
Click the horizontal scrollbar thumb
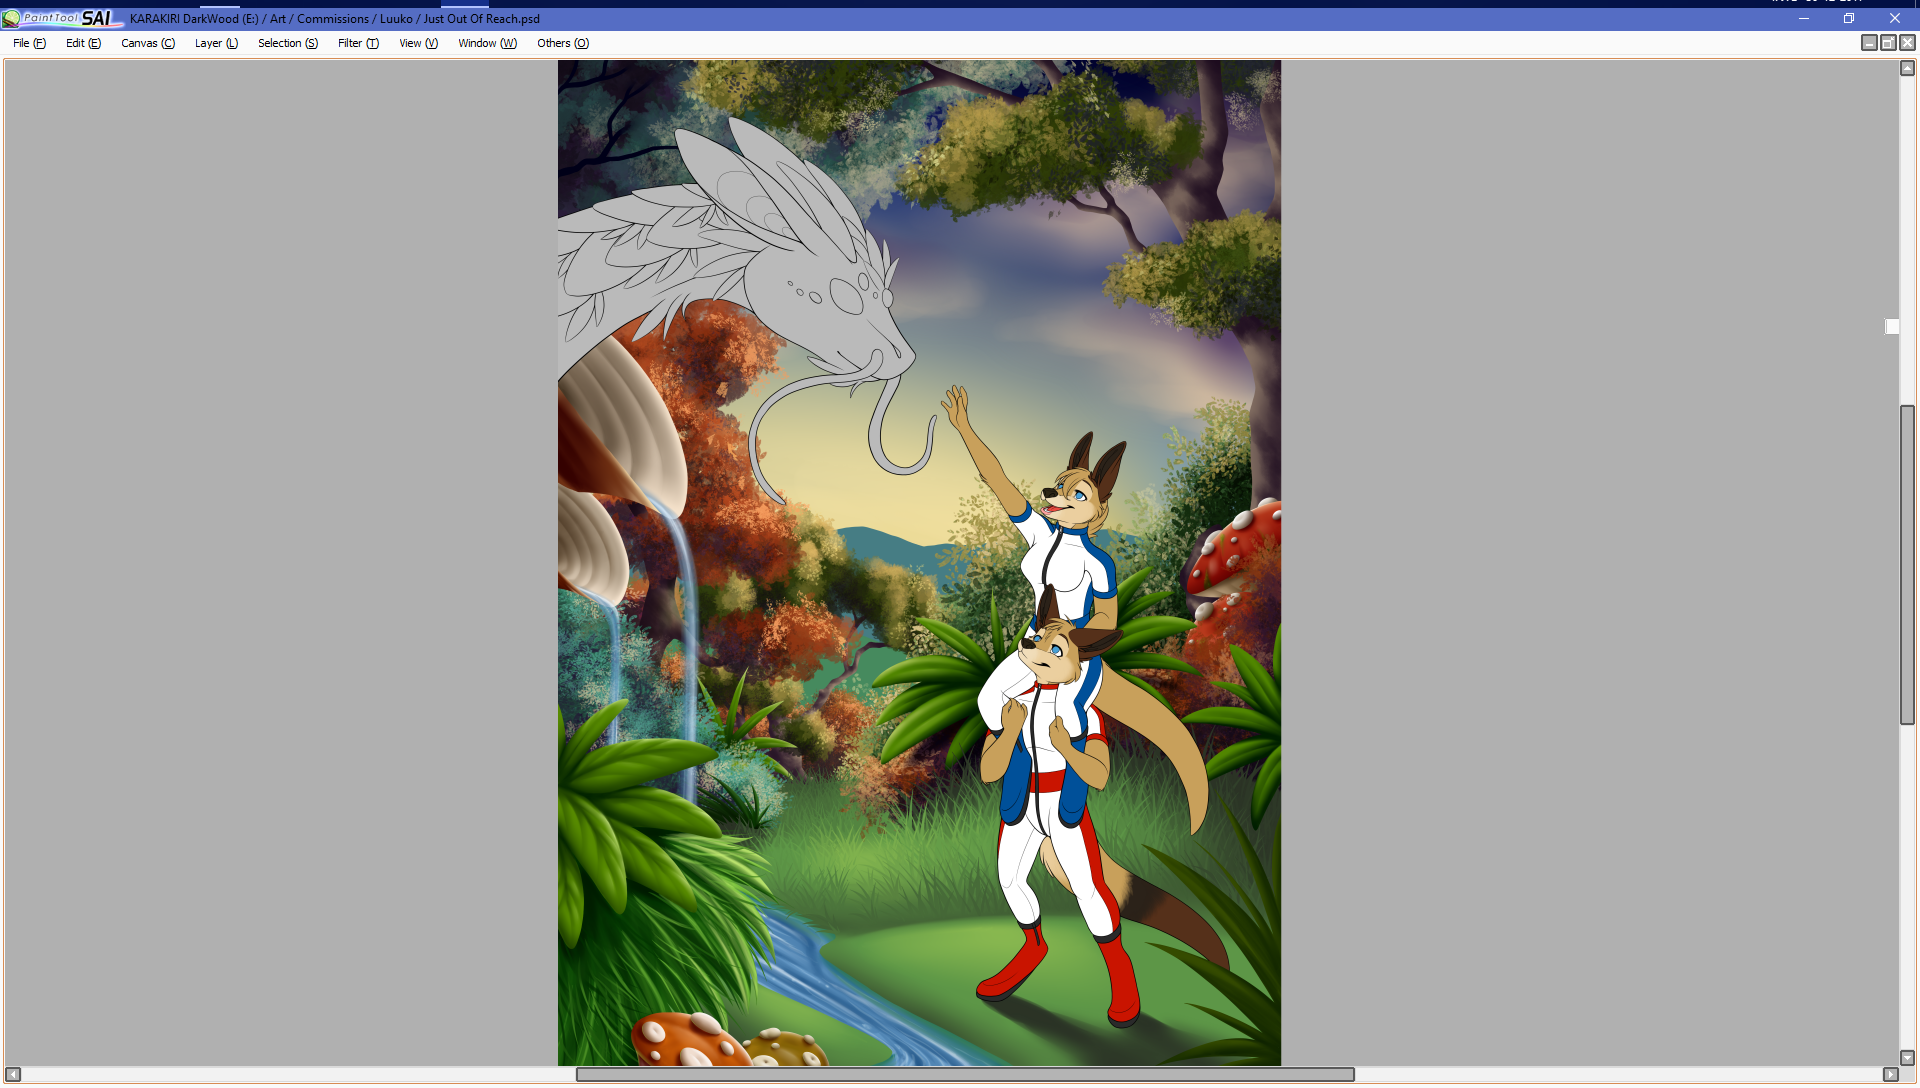point(965,1074)
